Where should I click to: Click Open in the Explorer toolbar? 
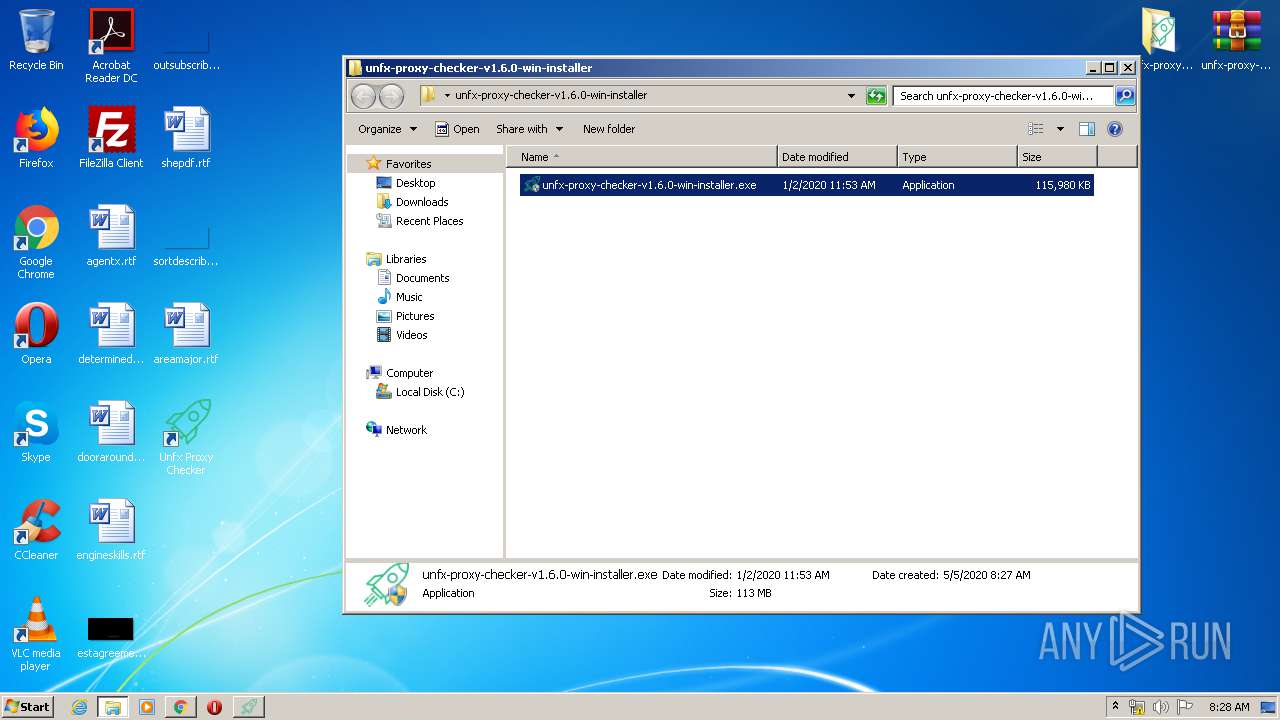pos(457,129)
